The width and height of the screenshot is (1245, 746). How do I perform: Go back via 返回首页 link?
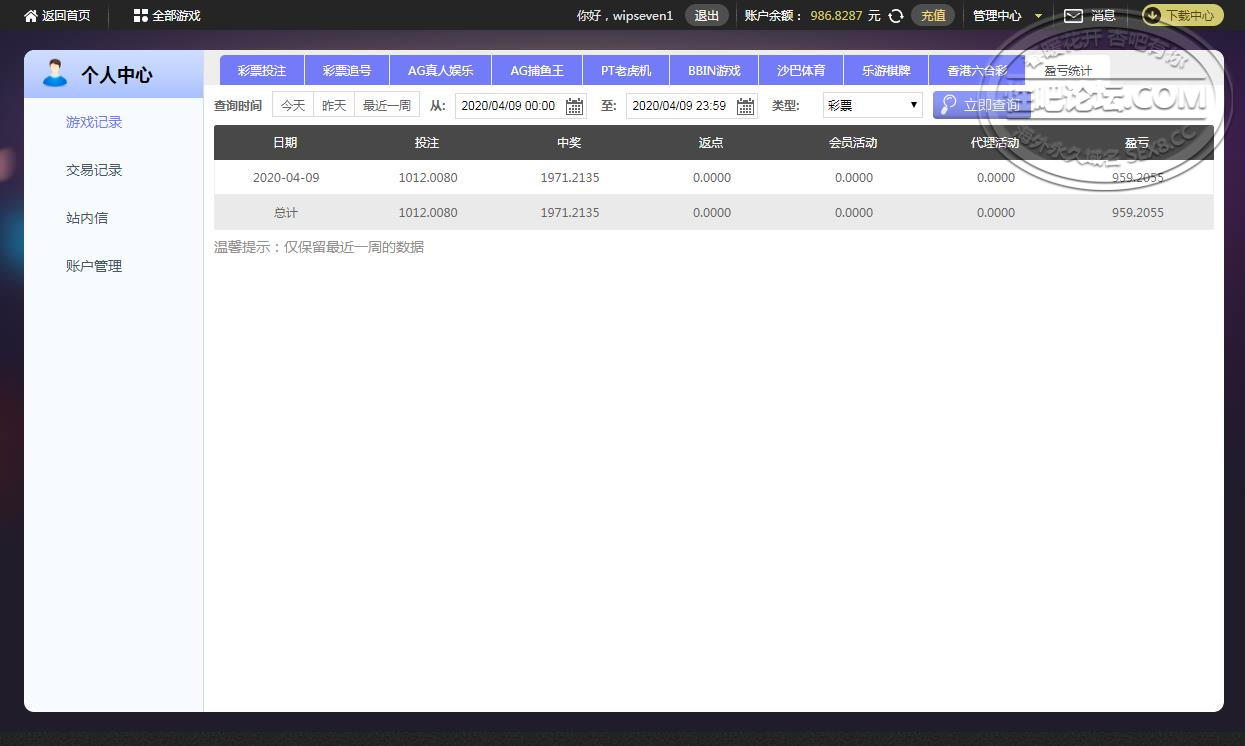pos(66,16)
